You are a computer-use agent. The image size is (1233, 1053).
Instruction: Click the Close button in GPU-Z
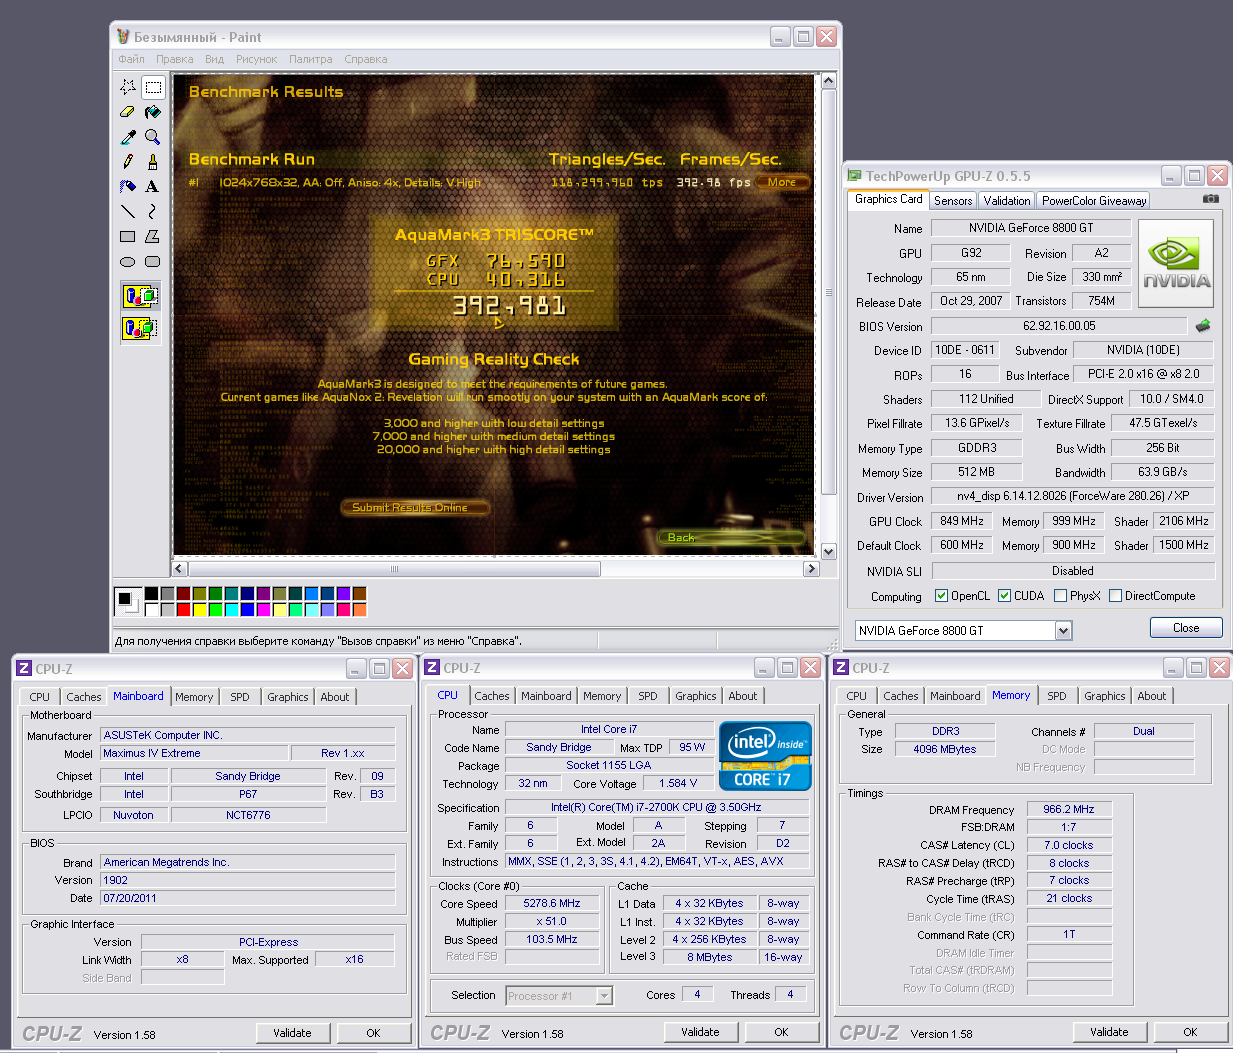pos(1186,628)
